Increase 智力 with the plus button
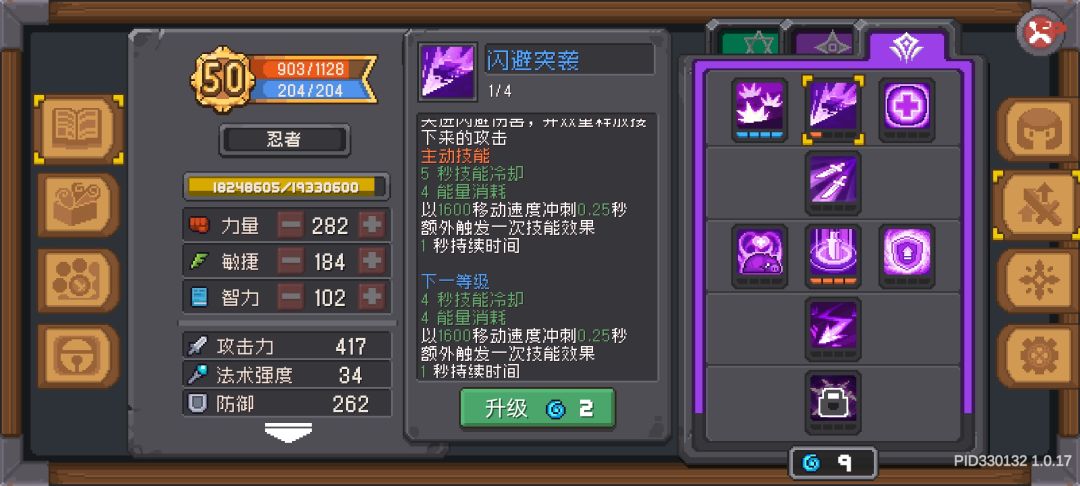This screenshot has width=1080, height=486. (x=372, y=297)
